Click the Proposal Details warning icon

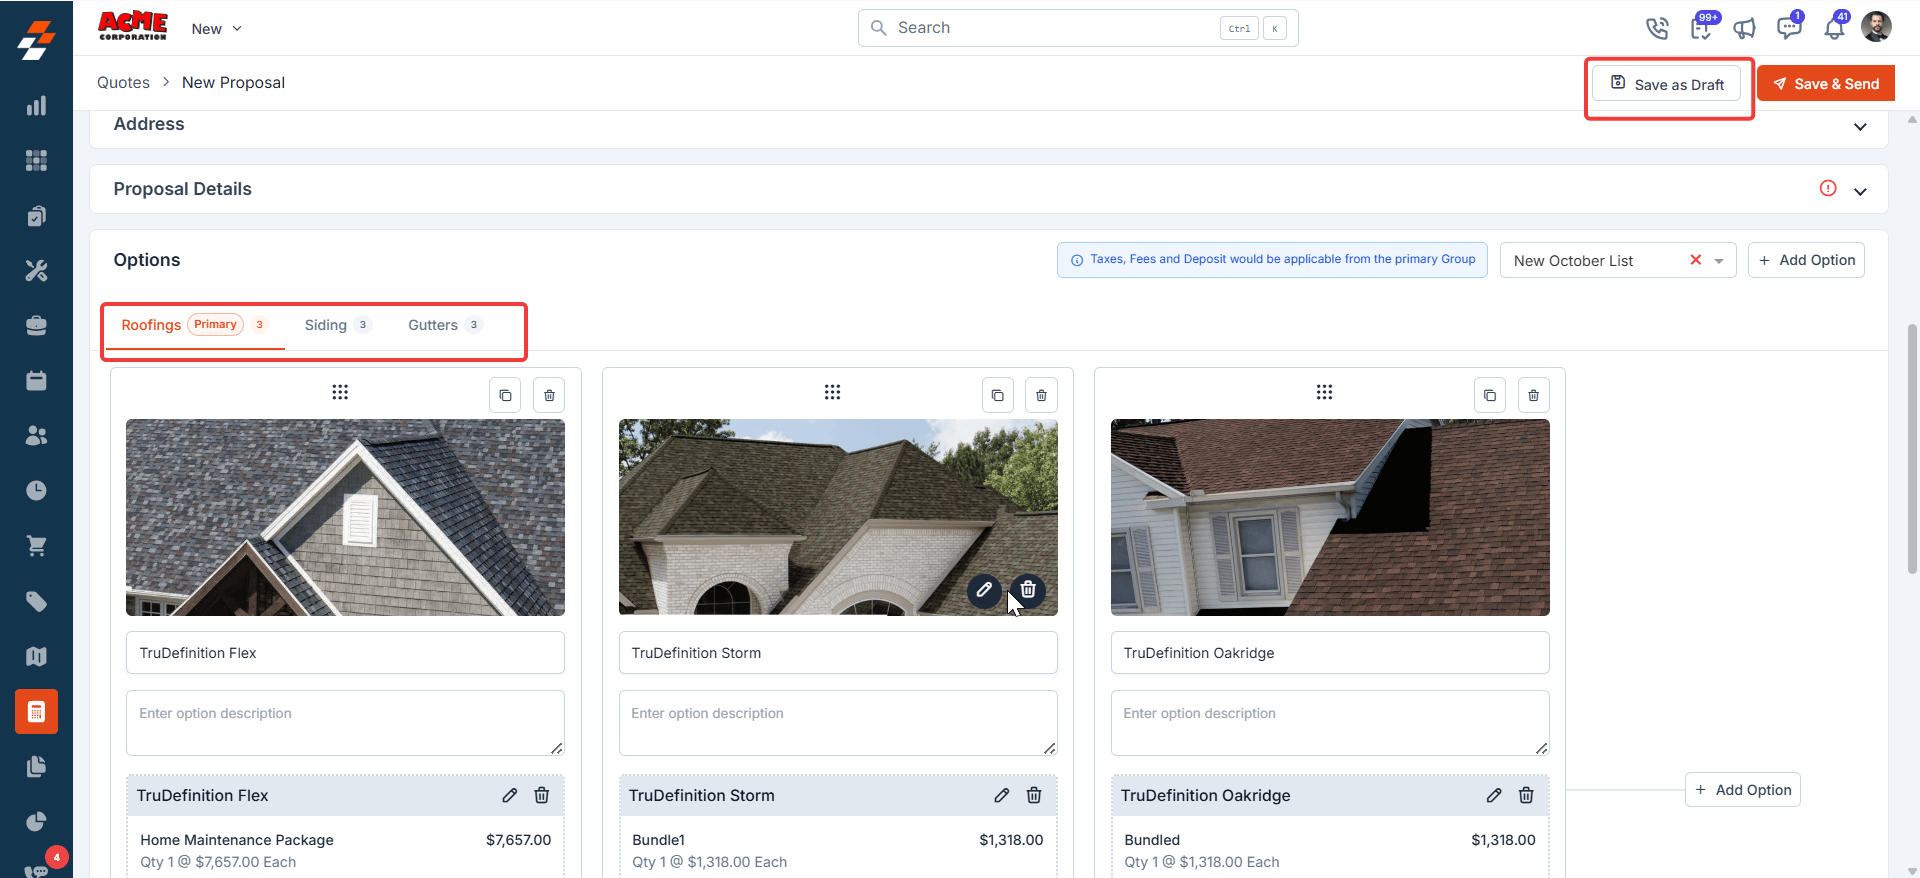click(1828, 188)
